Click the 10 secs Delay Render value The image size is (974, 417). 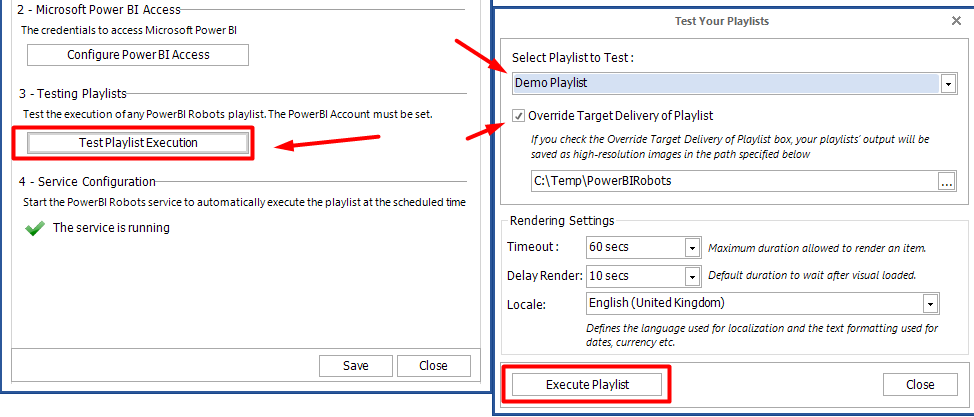click(x=634, y=275)
